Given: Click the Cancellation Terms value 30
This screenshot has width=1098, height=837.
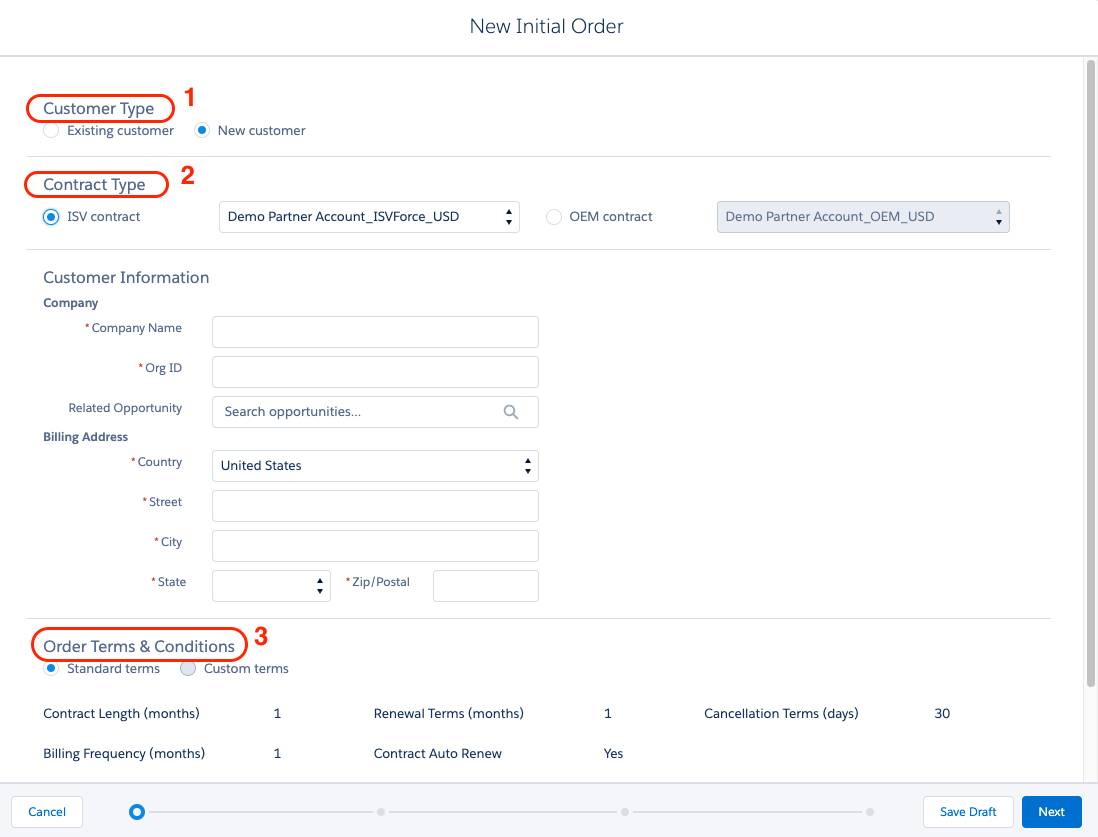Looking at the screenshot, I should 942,714.
